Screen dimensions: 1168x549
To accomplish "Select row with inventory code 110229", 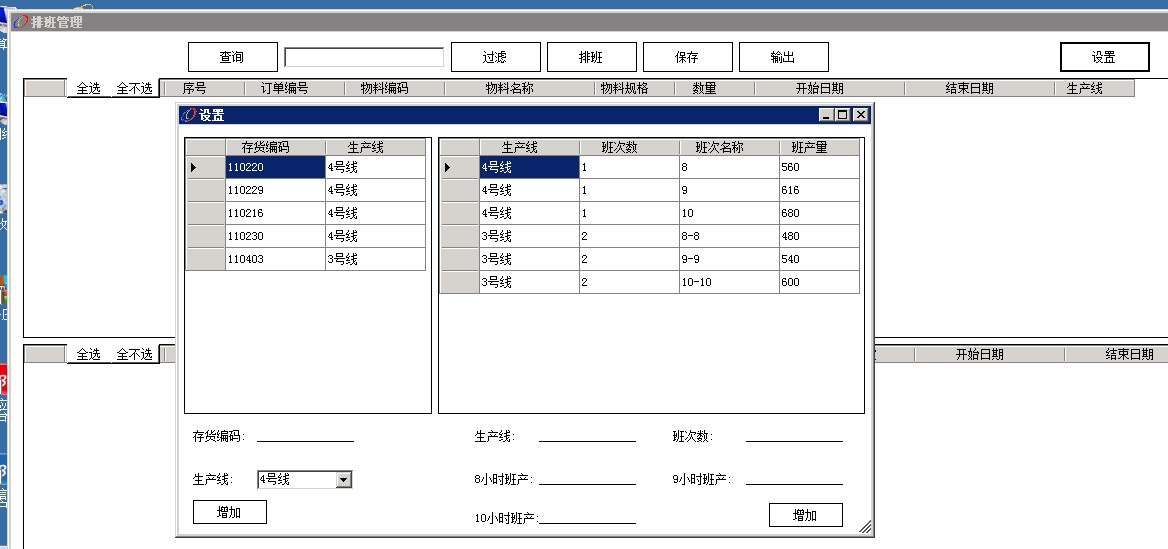I will pos(275,190).
